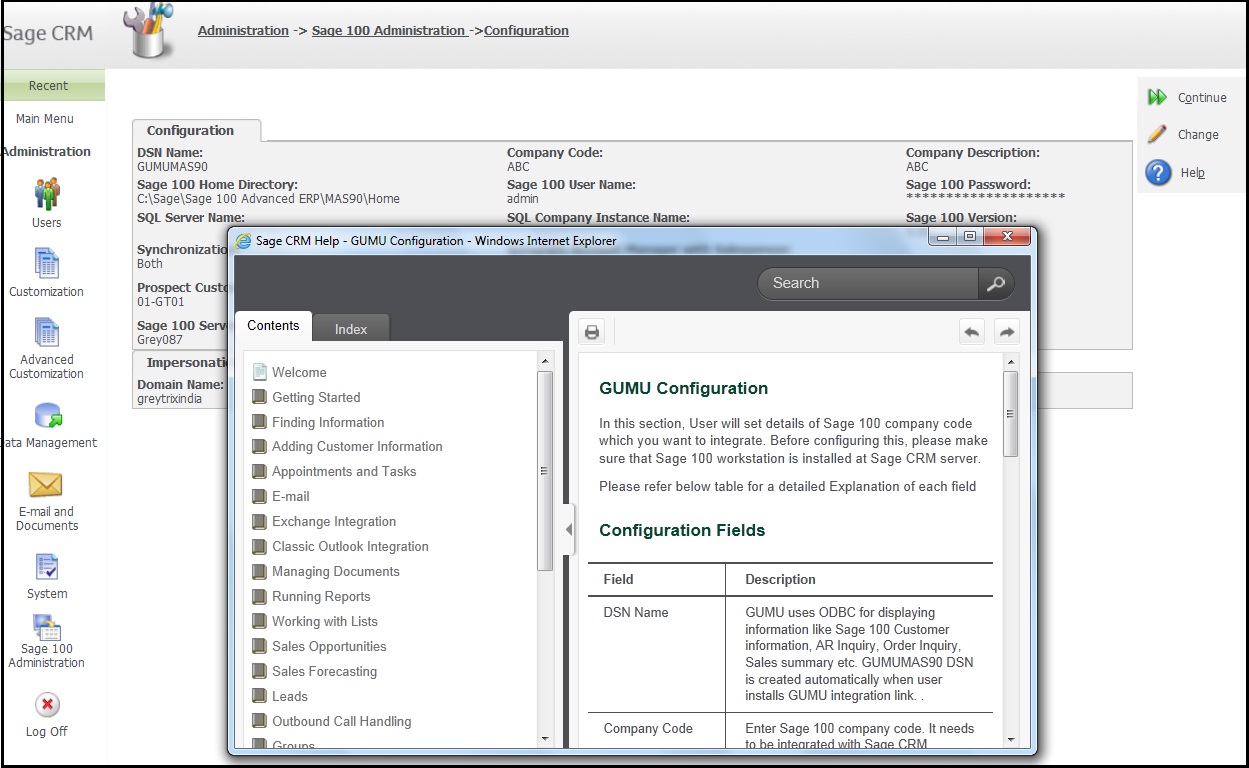Click the Log Off icon

pyautogui.click(x=46, y=705)
